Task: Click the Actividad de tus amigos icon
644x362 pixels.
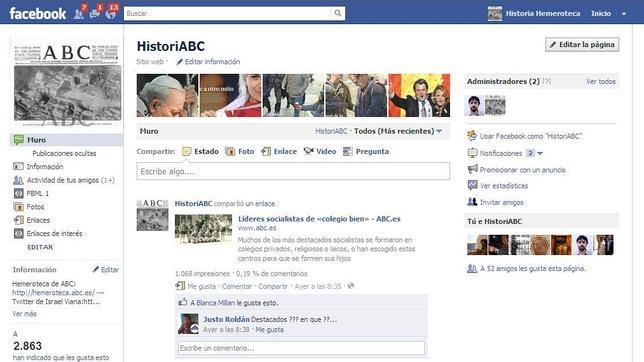Action: point(18,180)
